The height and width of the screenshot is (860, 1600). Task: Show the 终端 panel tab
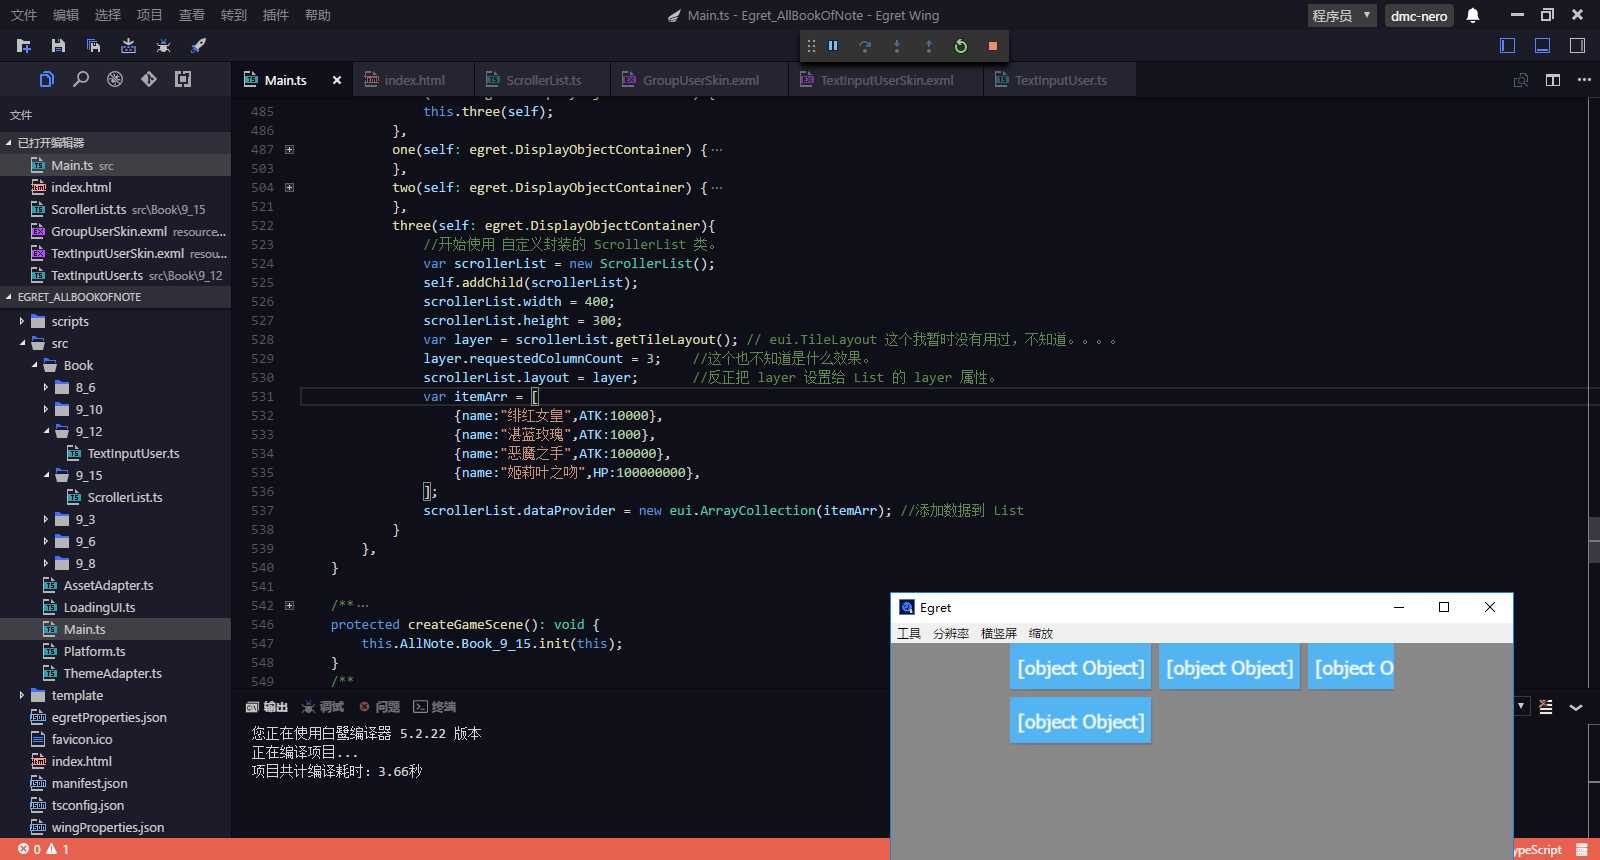[435, 707]
